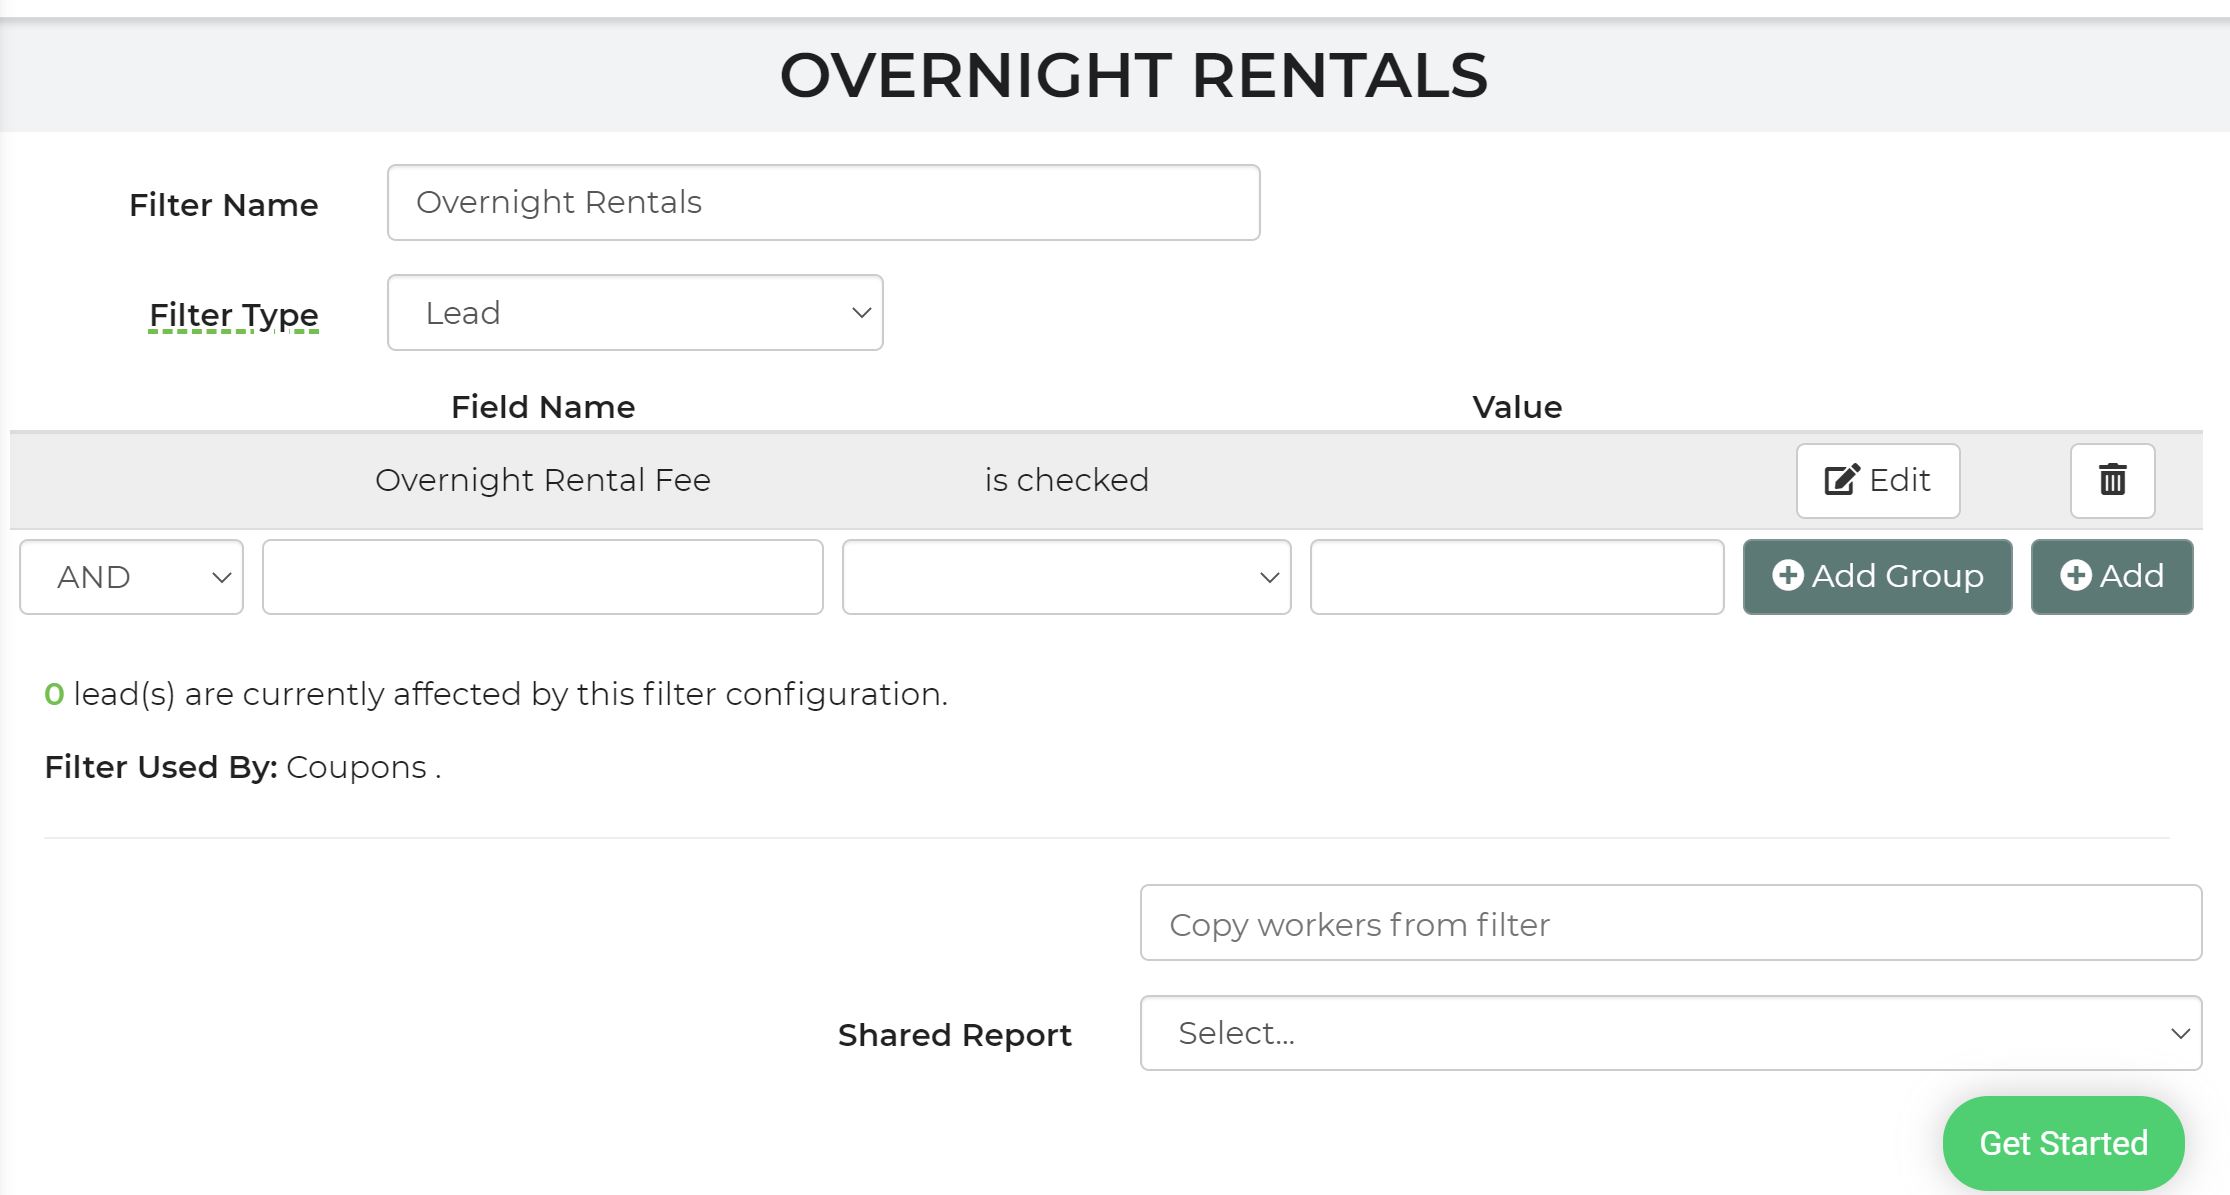Click the Copy workers from filter field
This screenshot has height=1195, width=2230.
coord(1670,923)
